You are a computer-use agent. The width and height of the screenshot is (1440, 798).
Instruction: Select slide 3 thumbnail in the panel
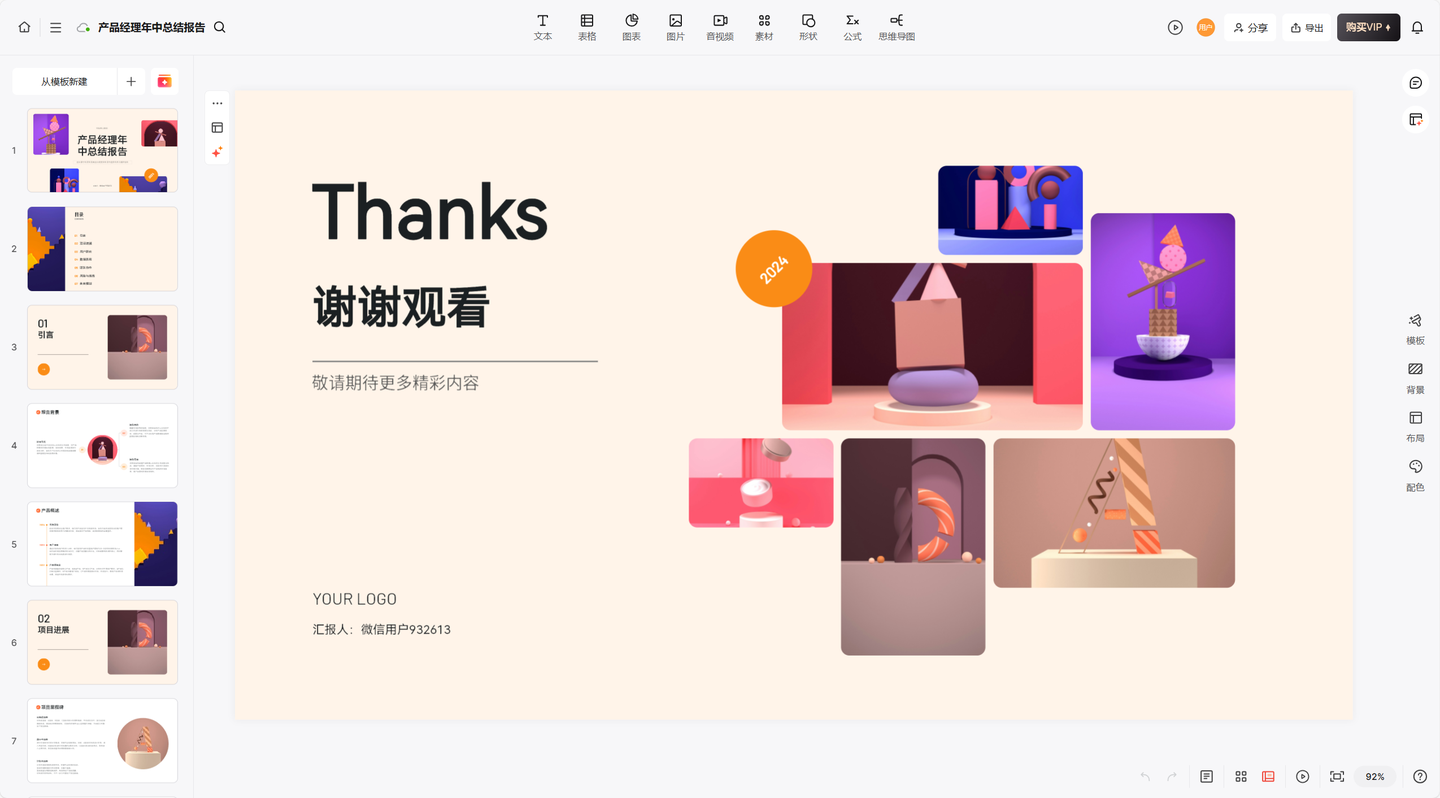point(102,347)
